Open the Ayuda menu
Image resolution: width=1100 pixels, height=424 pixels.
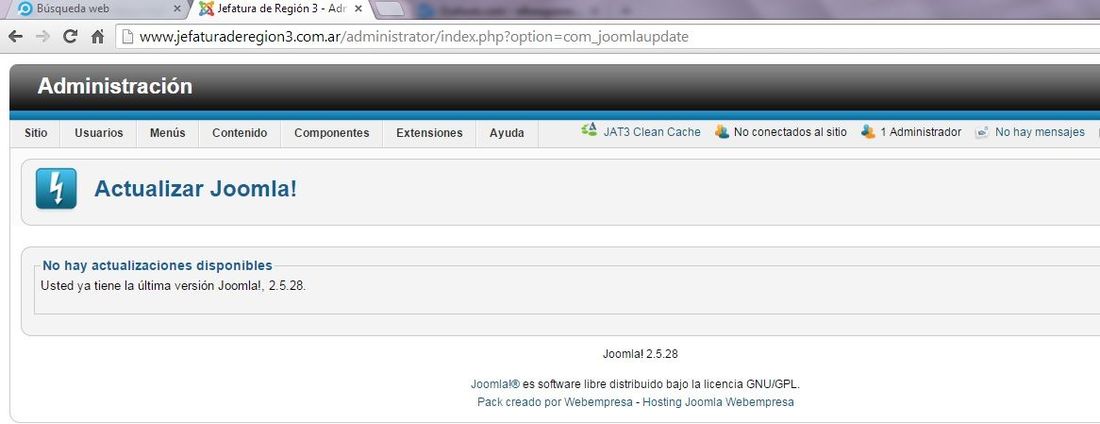[507, 133]
